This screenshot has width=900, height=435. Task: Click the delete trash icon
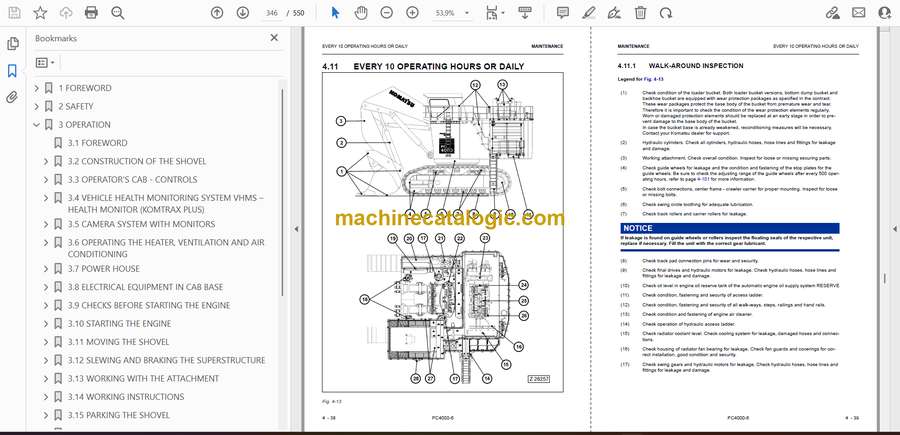tap(641, 13)
